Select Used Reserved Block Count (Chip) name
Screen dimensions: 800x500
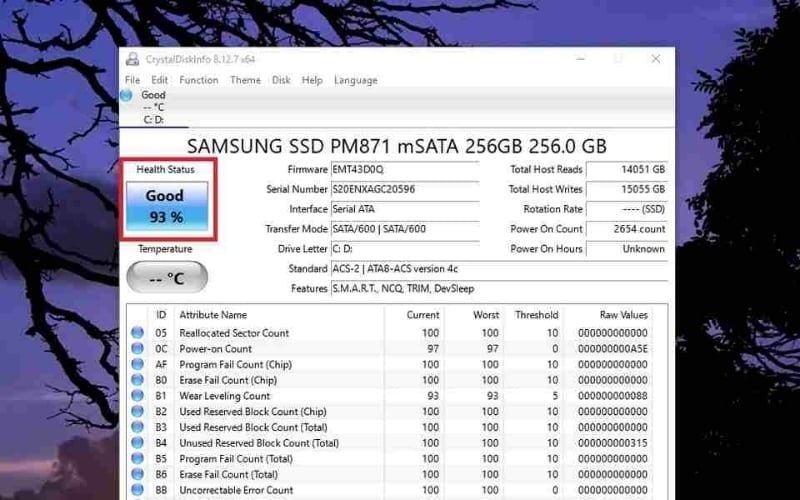click(253, 411)
